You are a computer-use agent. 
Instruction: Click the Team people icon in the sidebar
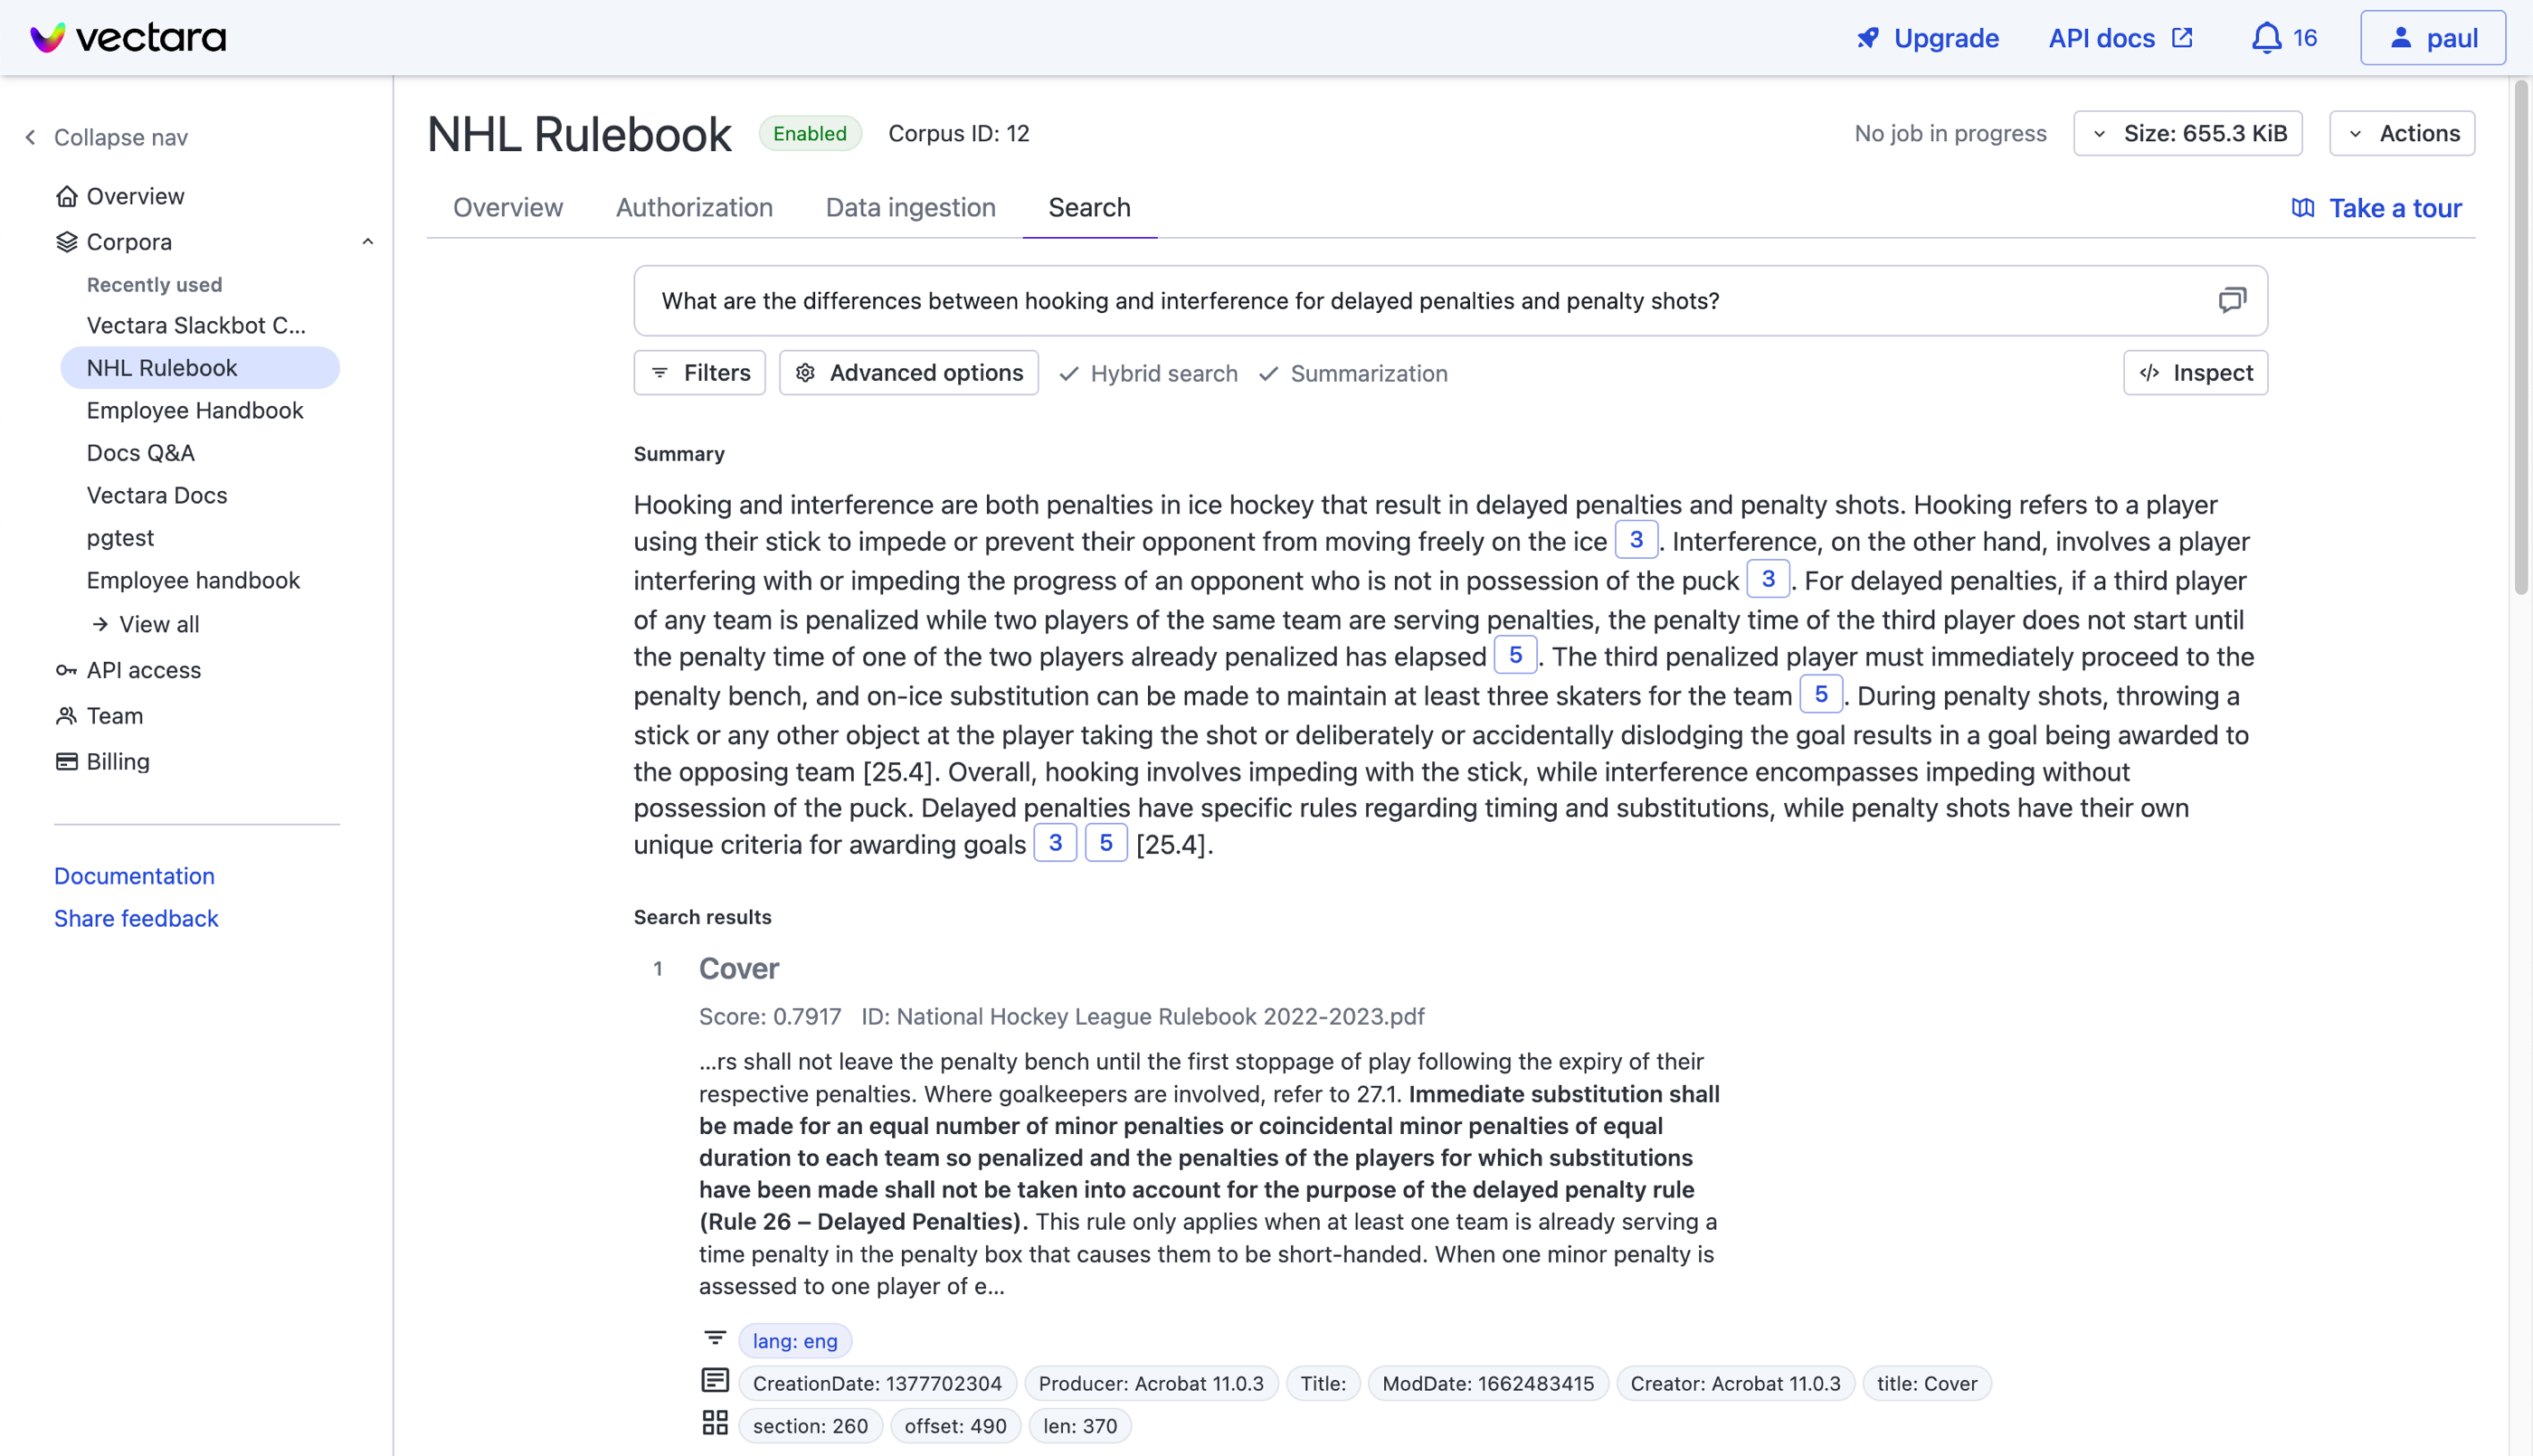coord(65,715)
